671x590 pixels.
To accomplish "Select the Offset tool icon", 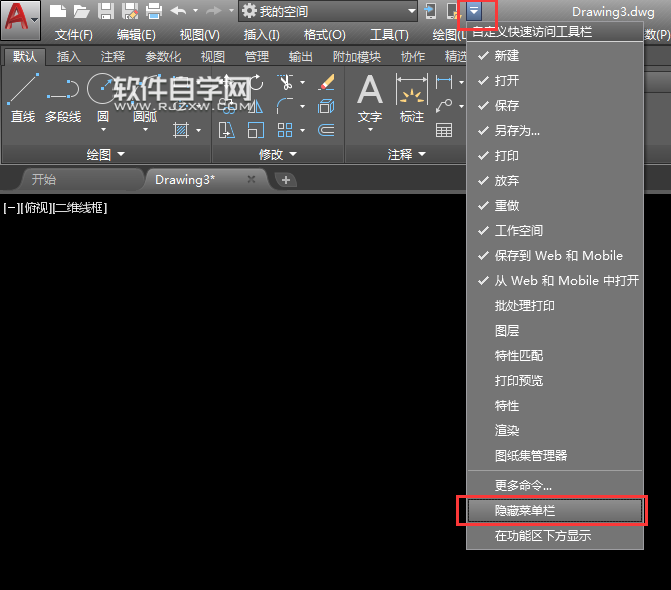I will [x=327, y=130].
